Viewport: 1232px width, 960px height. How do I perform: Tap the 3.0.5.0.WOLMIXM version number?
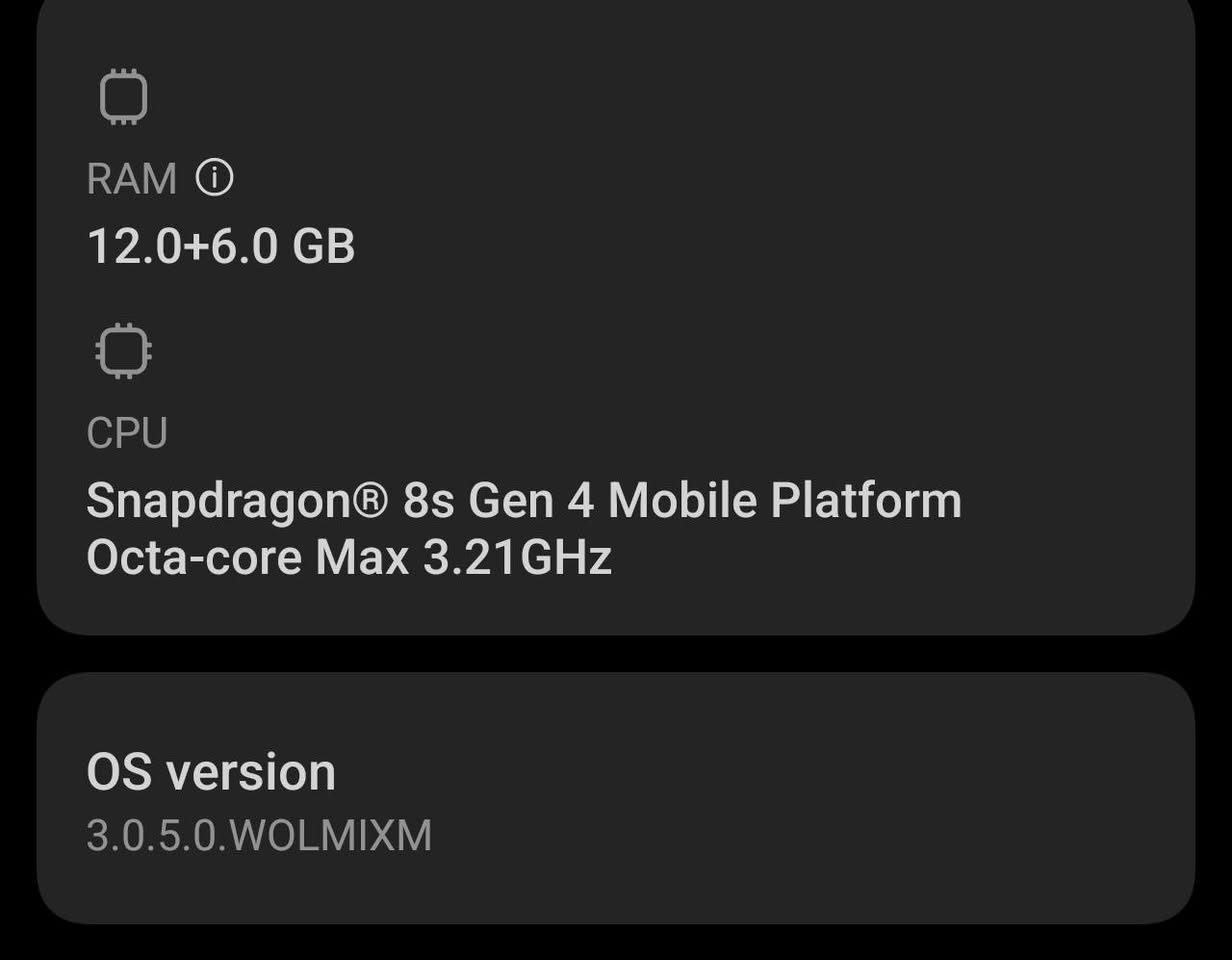pyautogui.click(x=259, y=836)
